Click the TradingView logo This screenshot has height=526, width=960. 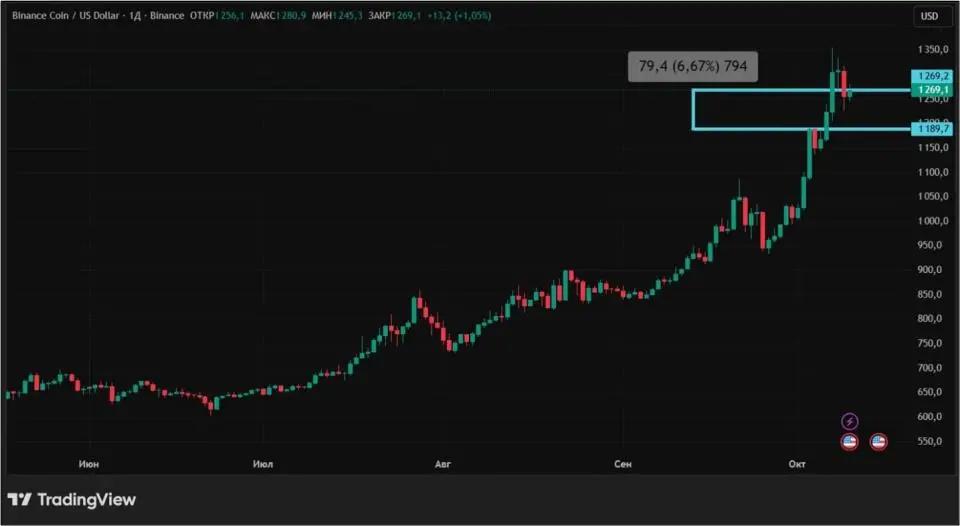(x=71, y=499)
